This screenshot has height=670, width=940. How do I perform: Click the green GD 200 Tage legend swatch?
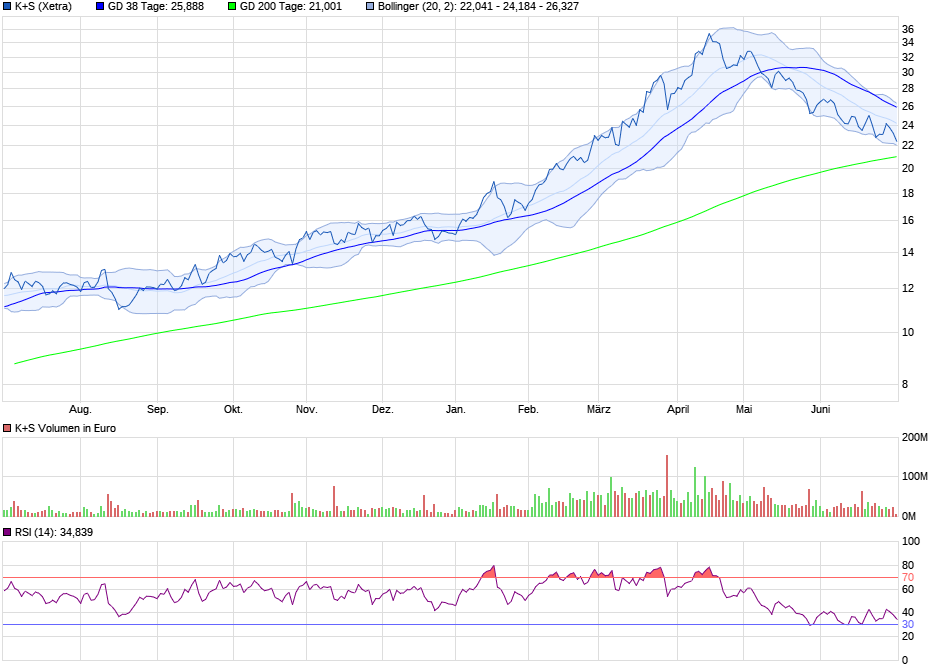[233, 7]
